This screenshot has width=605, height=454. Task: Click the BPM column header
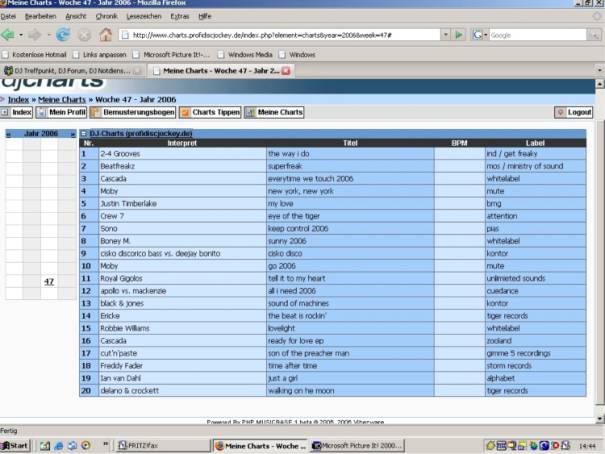(x=460, y=143)
